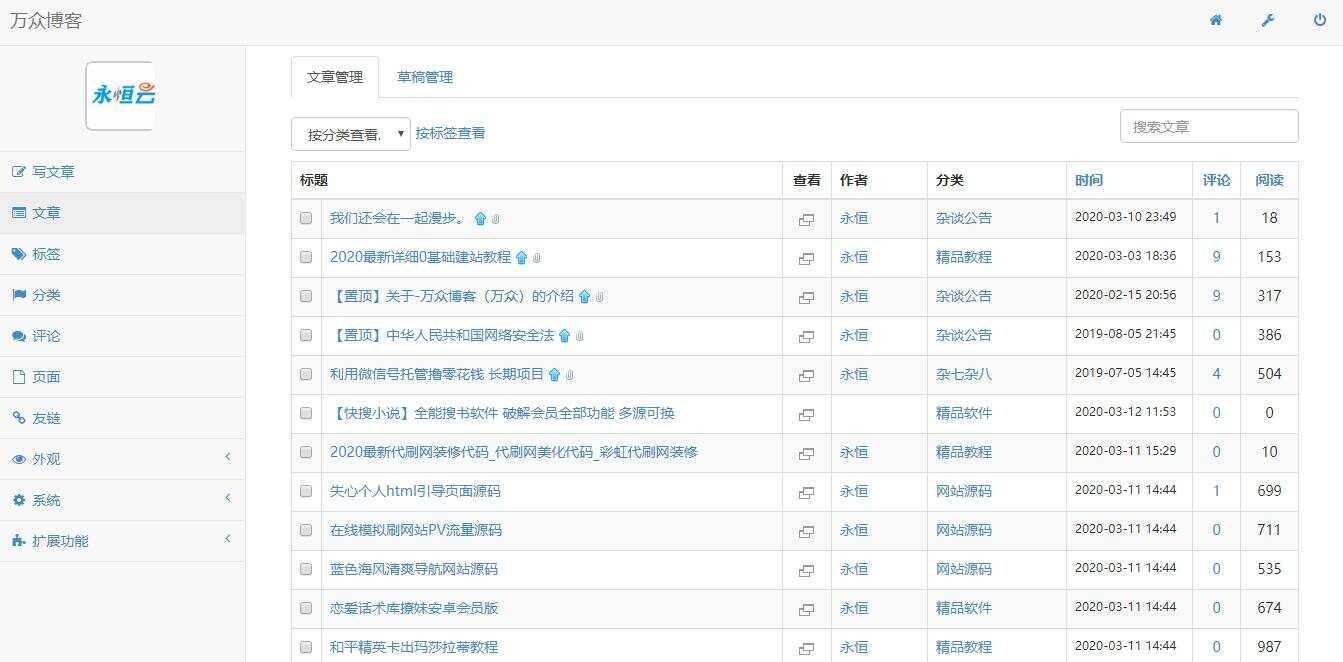
Task: Switch to the 草稿管理 tab
Action: click(x=425, y=77)
